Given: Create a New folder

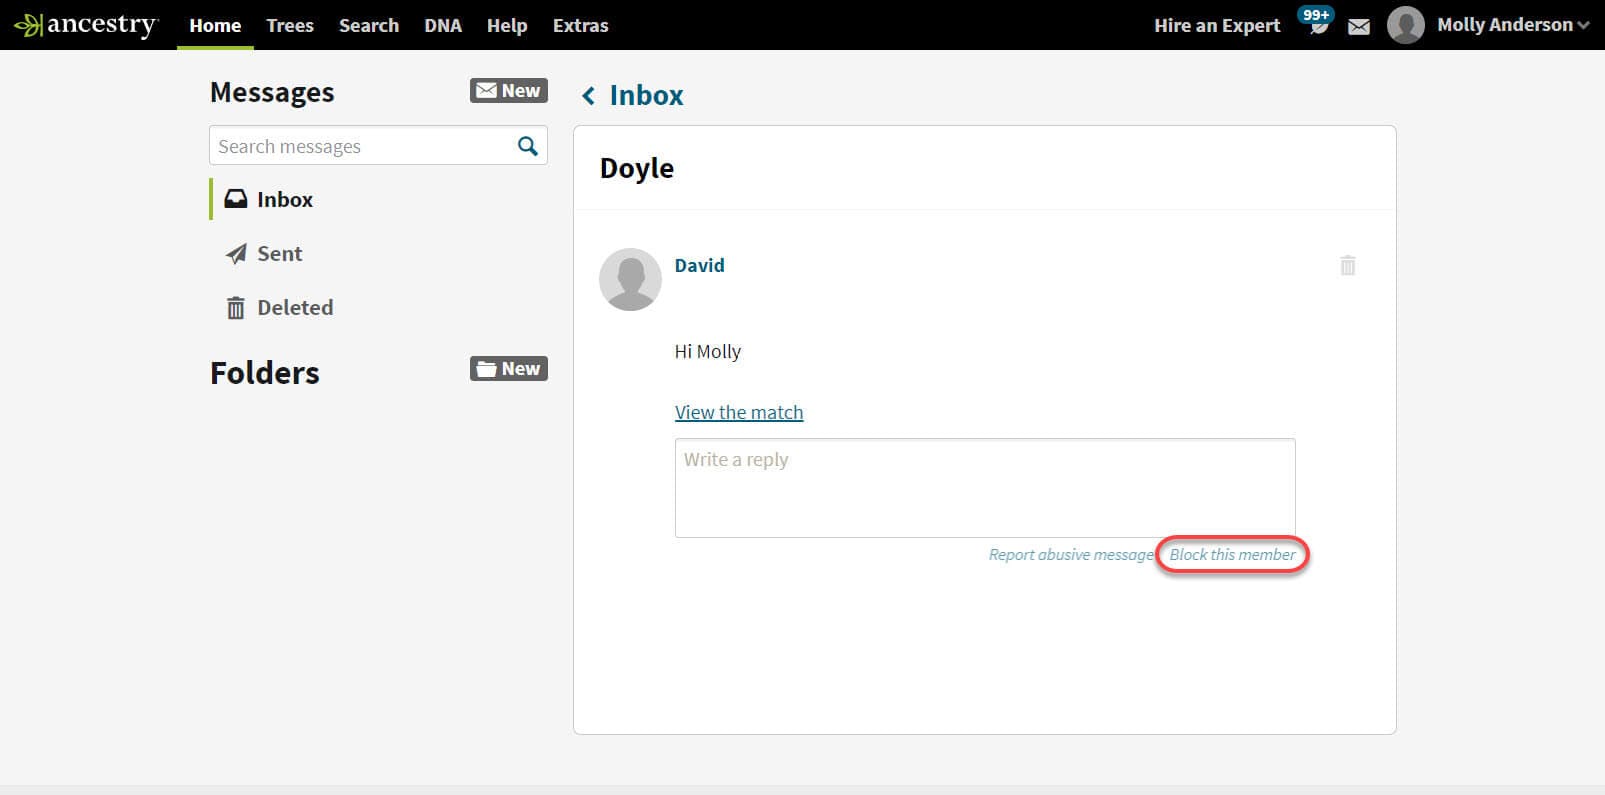Looking at the screenshot, I should [x=508, y=369].
